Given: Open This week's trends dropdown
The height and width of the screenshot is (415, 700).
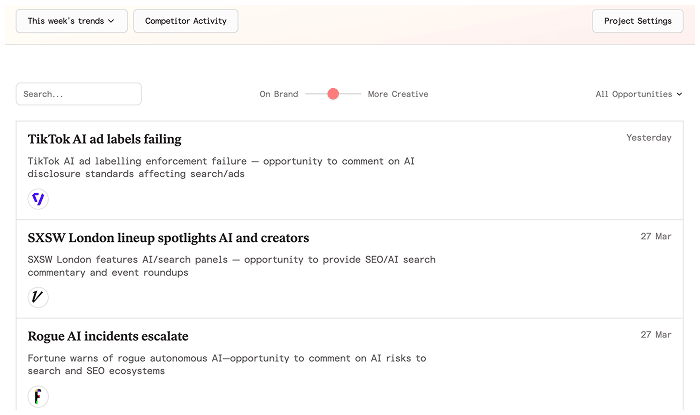Looking at the screenshot, I should [71, 21].
